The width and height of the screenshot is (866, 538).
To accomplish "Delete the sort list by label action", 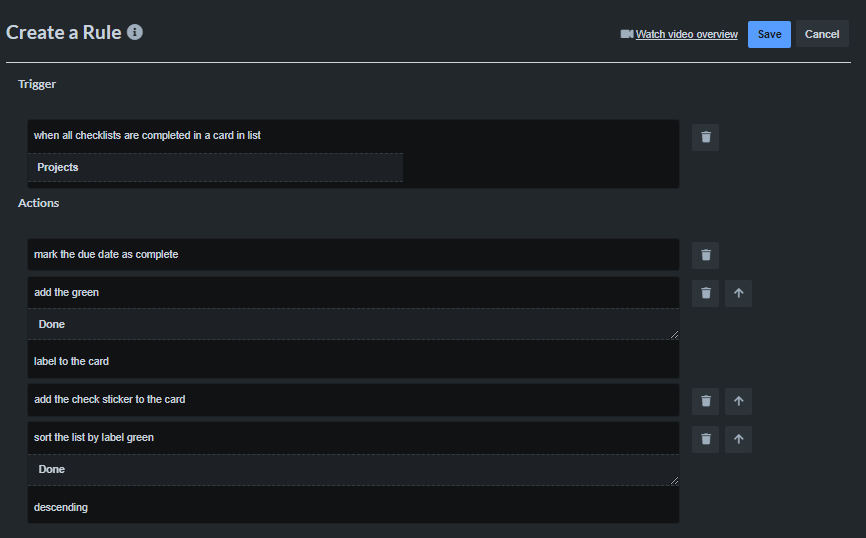I will pyautogui.click(x=705, y=439).
